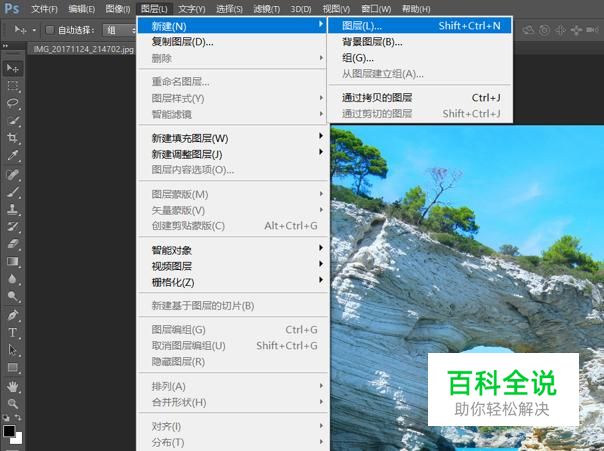Choose 复制图层(D)...
The image size is (604, 451).
pyautogui.click(x=232, y=42)
